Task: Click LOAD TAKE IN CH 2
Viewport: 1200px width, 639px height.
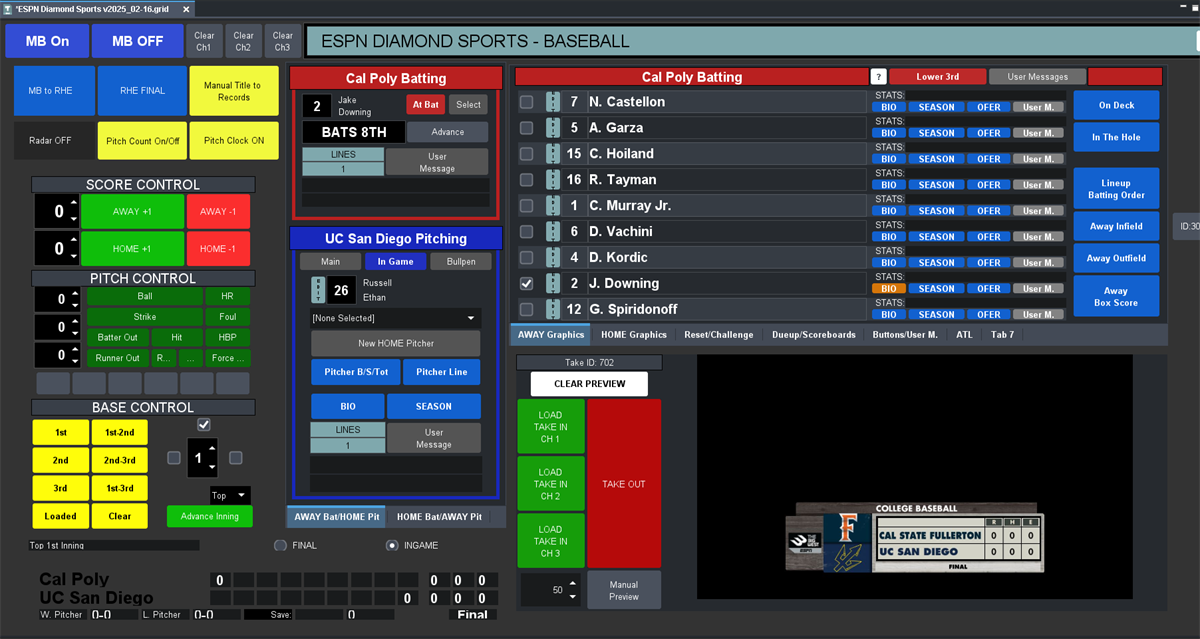Action: [550, 484]
